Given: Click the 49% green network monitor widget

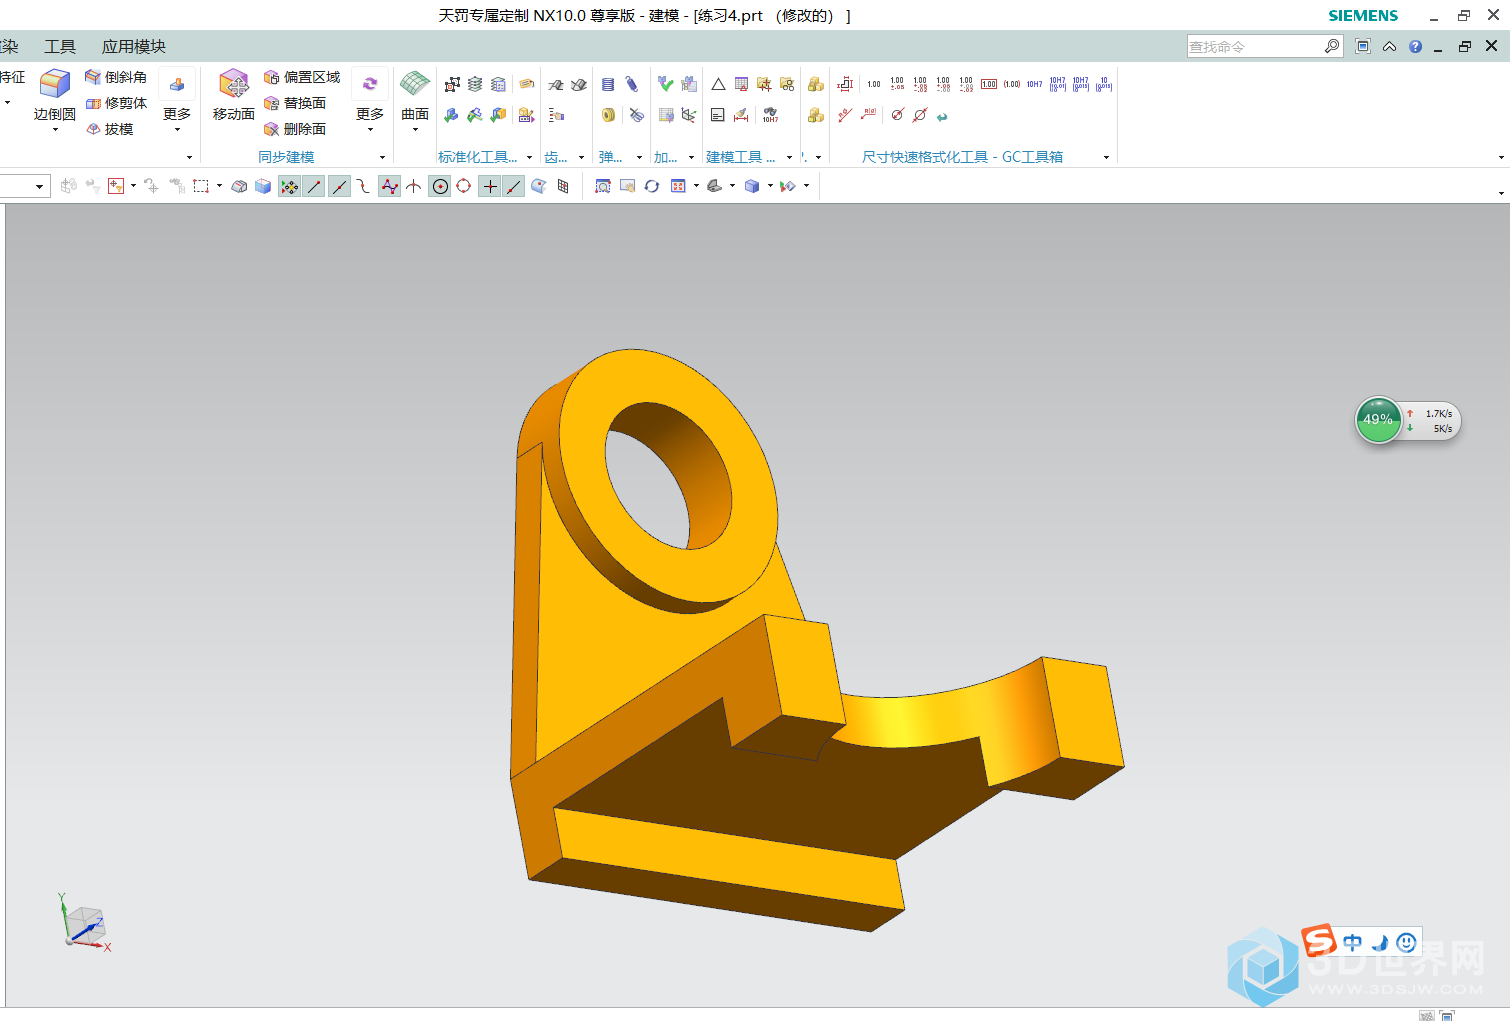Looking at the screenshot, I should point(1378,420).
